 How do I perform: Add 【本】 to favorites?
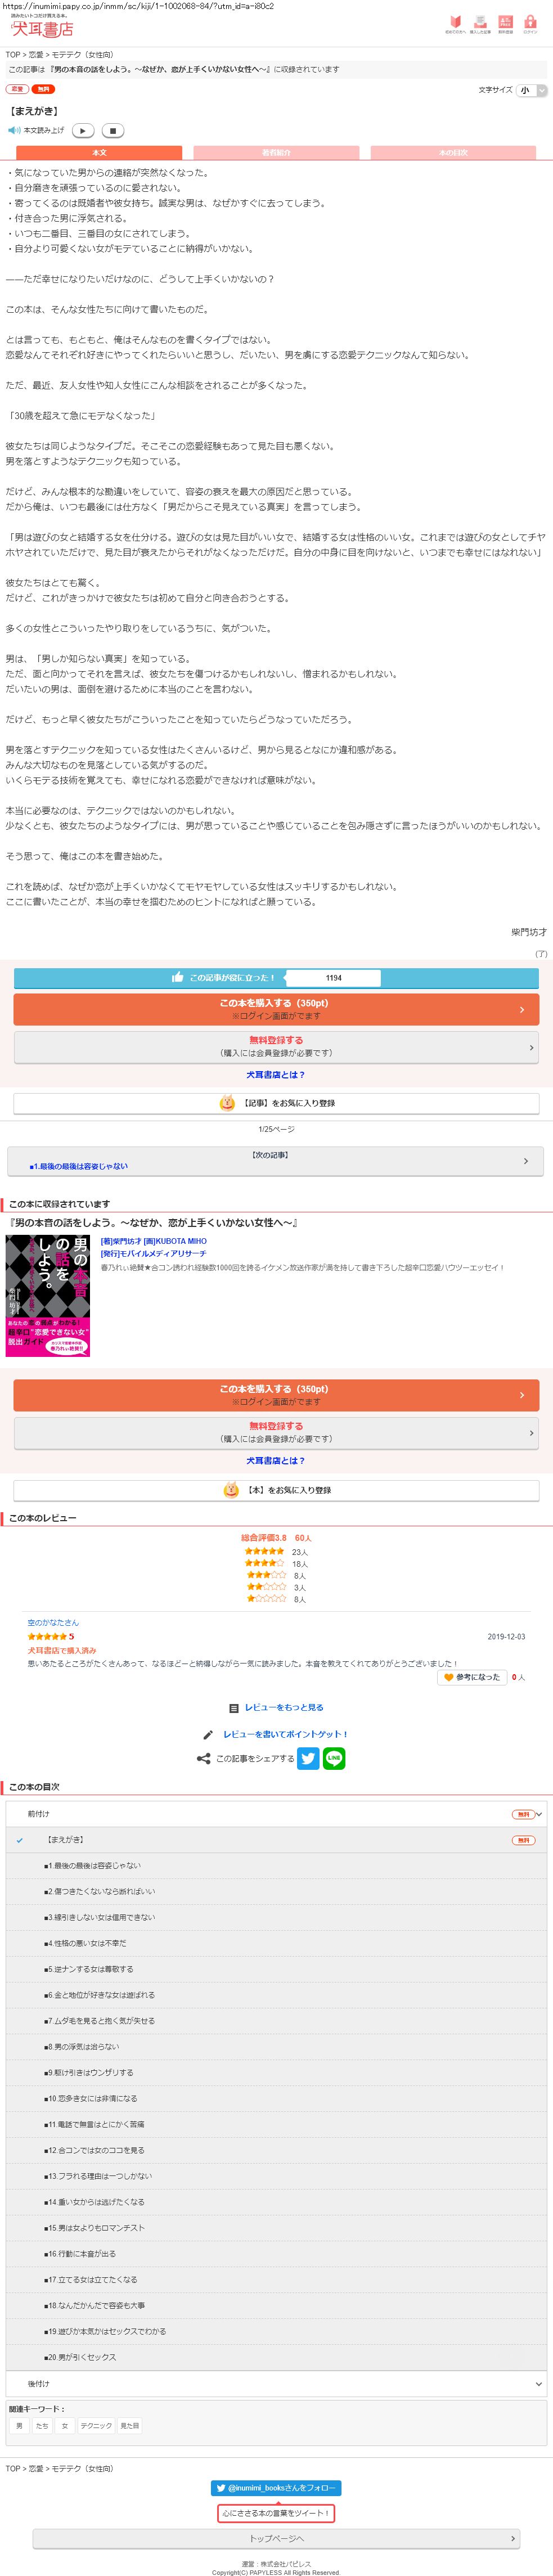(x=276, y=1489)
